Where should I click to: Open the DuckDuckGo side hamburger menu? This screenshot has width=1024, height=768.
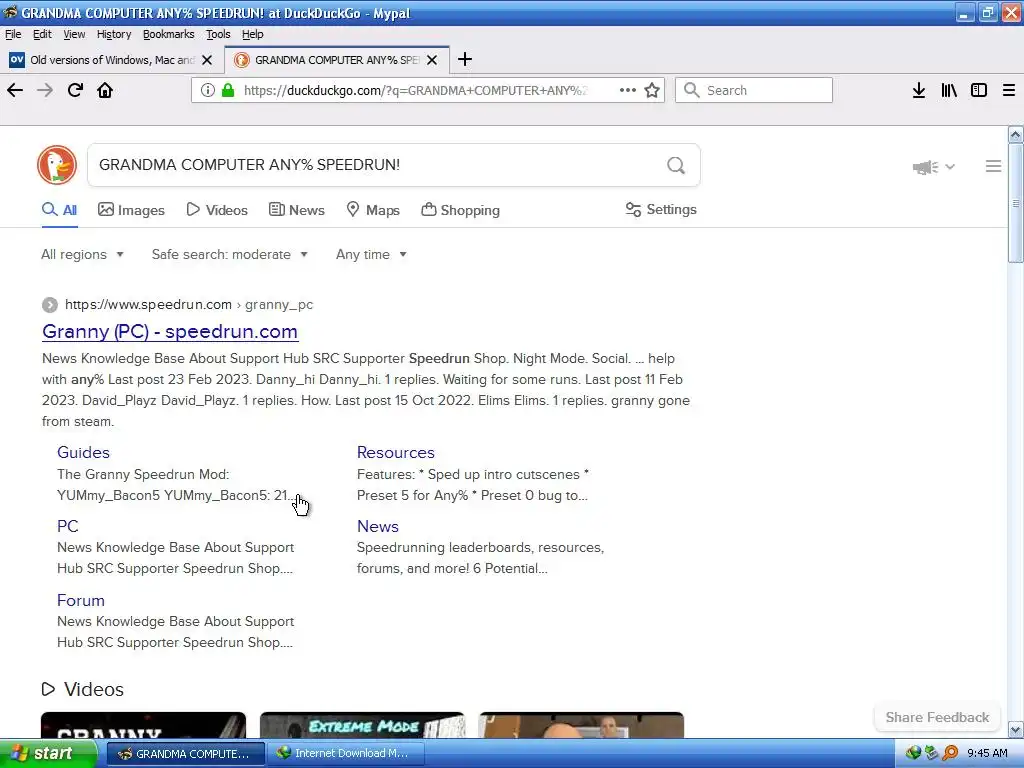[x=993, y=167]
